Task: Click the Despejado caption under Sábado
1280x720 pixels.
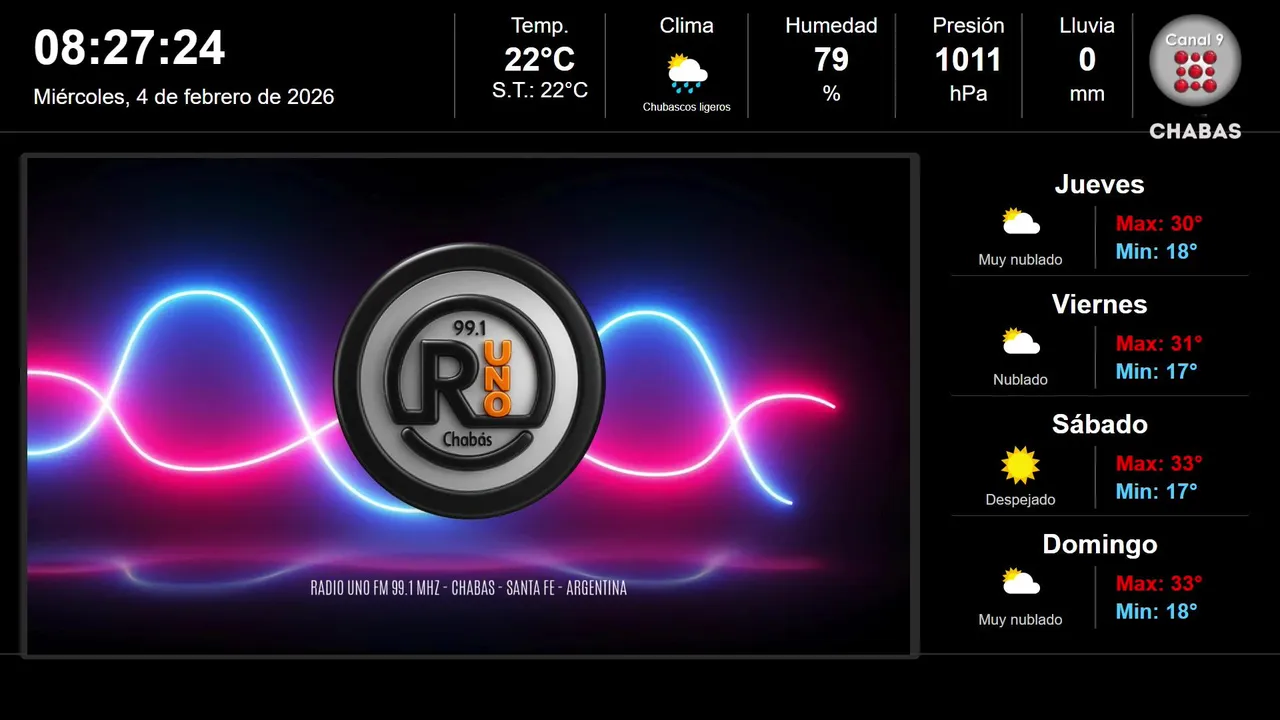Action: pos(1021,500)
